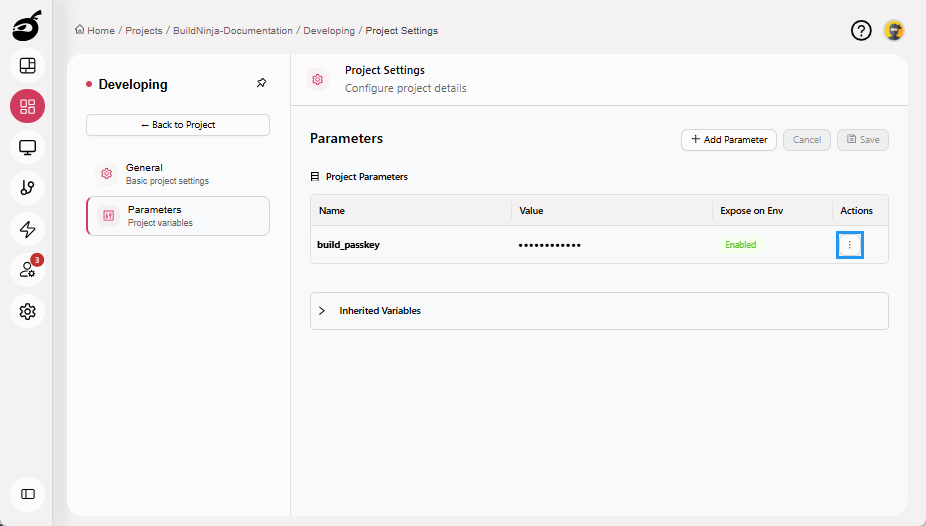The height and width of the screenshot is (526, 926).
Task: Open the lightning bolt sidebar icon
Action: coord(28,229)
